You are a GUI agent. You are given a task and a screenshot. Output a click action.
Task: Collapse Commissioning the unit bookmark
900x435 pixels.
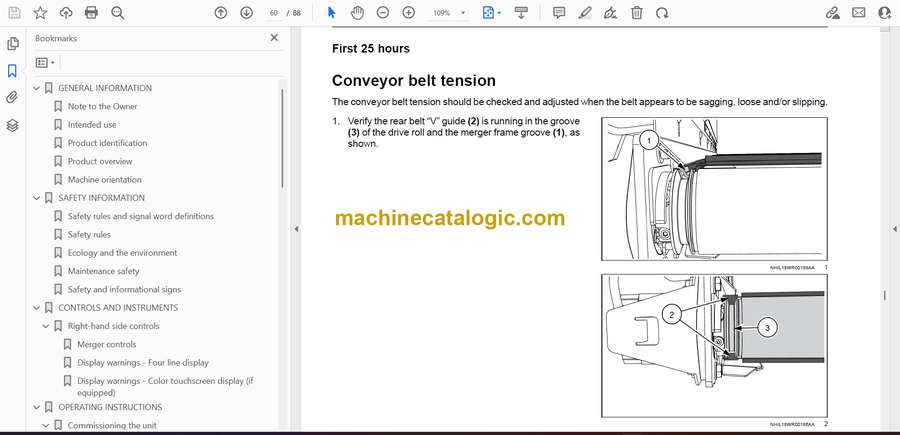pyautogui.click(x=46, y=426)
